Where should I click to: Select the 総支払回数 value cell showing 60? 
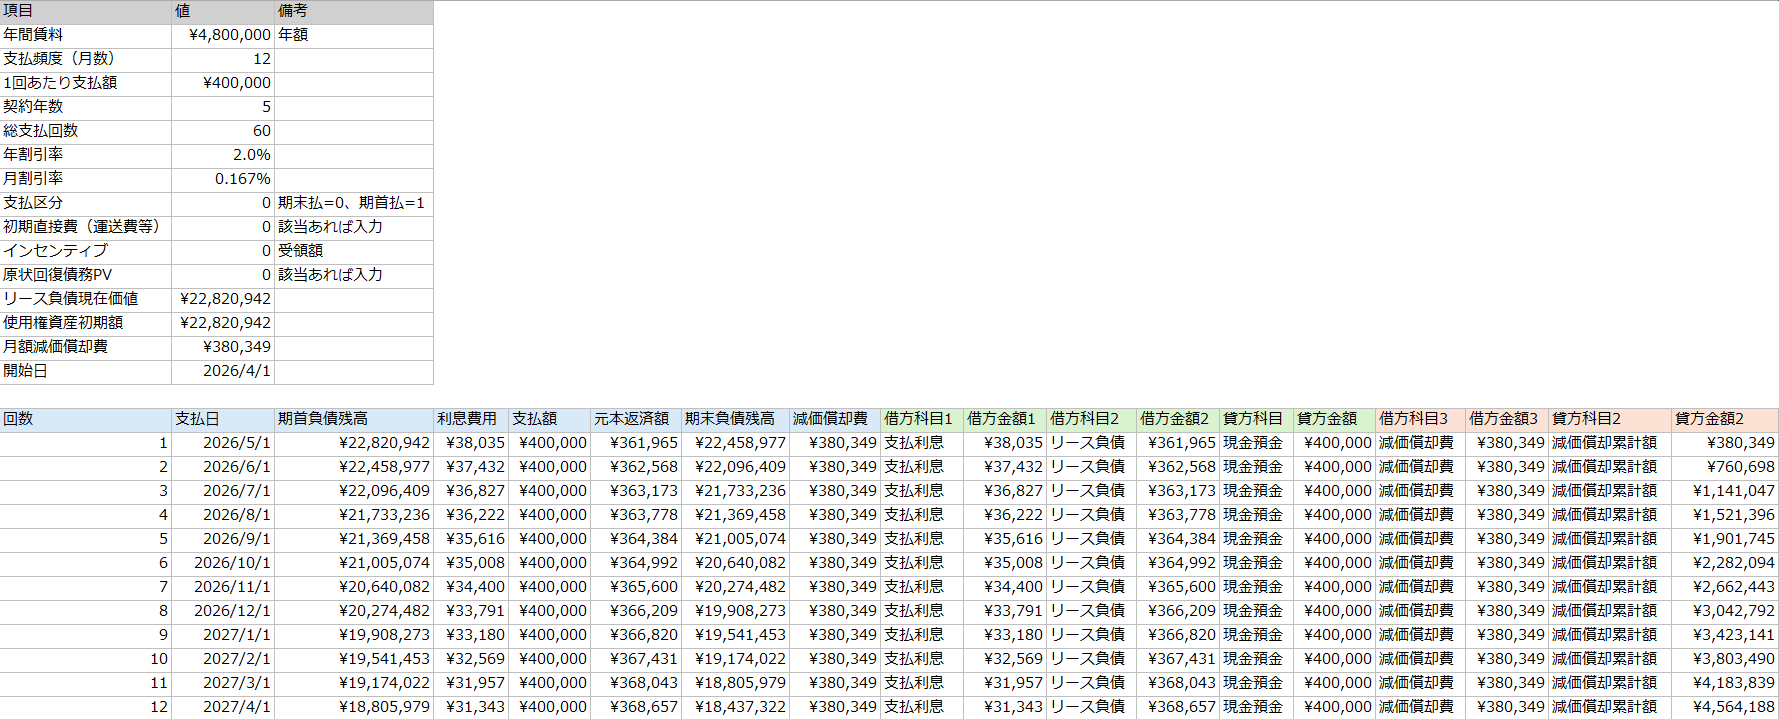coord(223,131)
